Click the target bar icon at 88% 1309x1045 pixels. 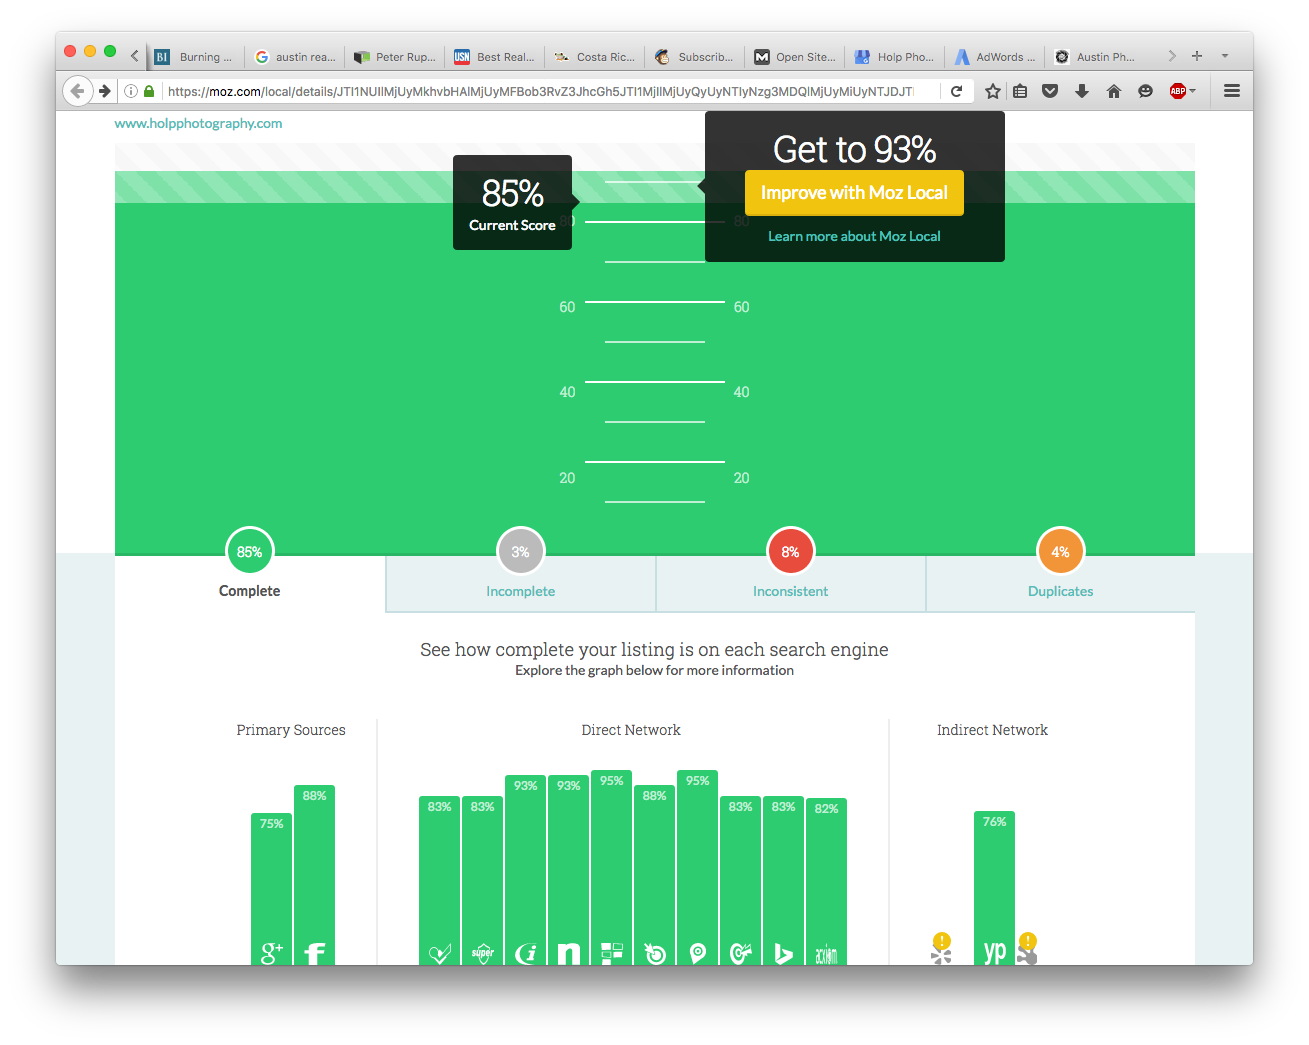point(655,953)
